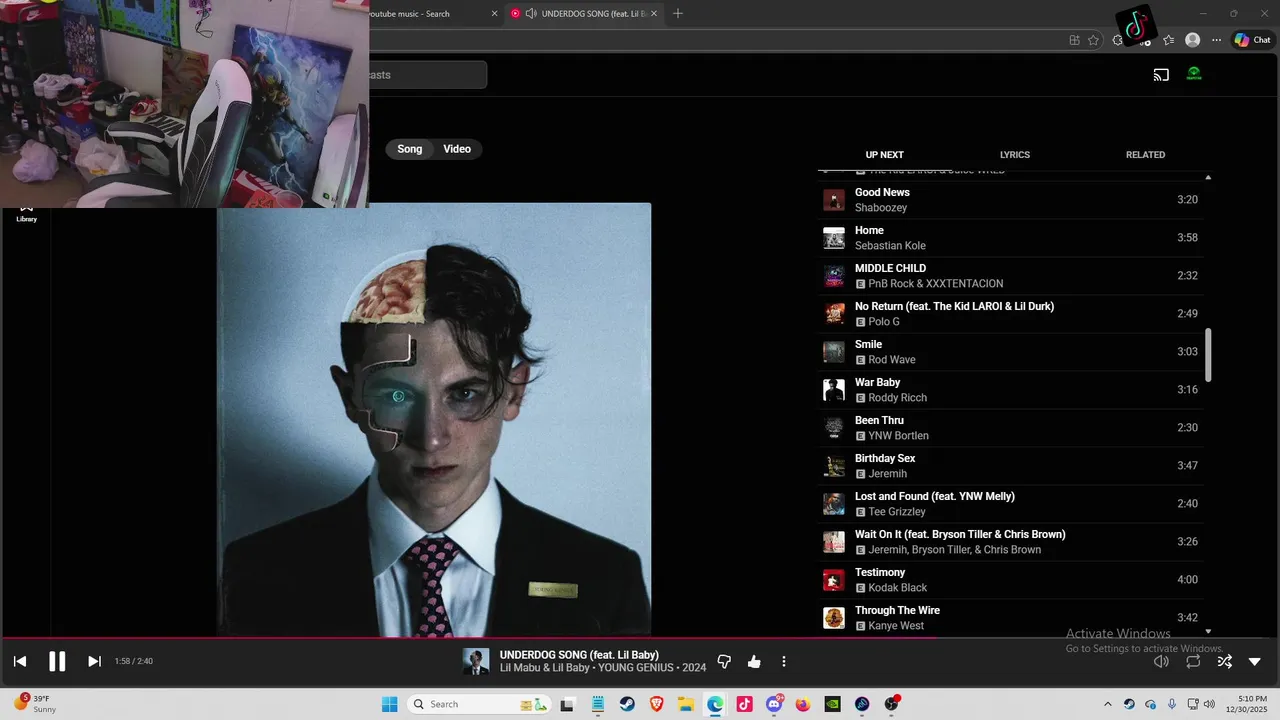Open the three-dot menu in the player bar

[784, 662]
